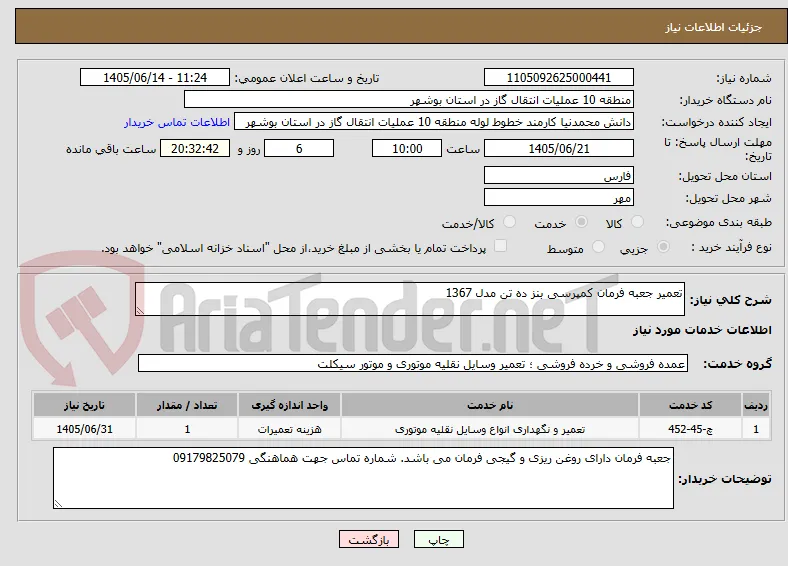Click the ساعت باقی مانده label
Image resolution: width=788 pixels, height=566 pixels.
111,149
